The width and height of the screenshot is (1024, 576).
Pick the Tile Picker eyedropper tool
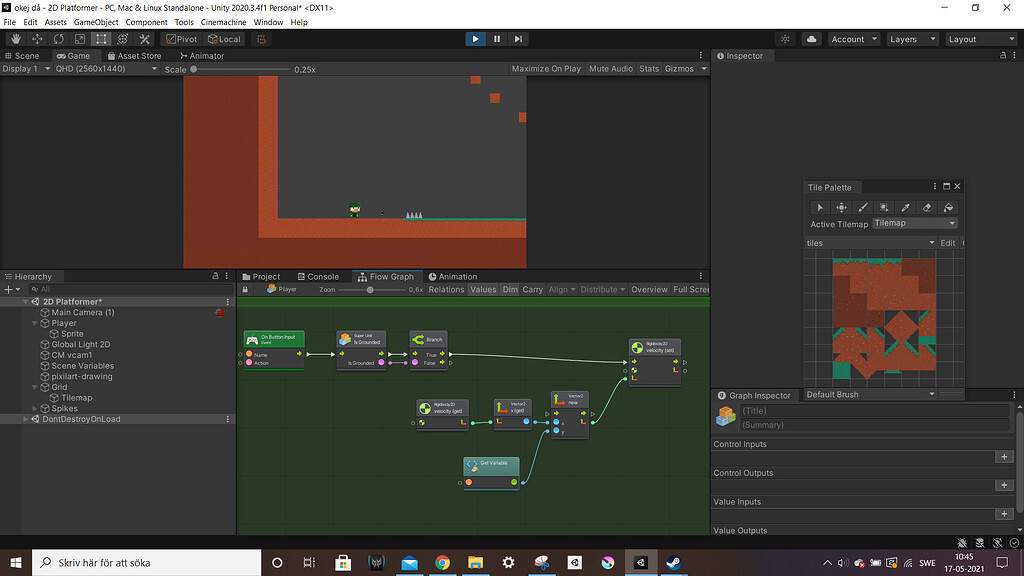(x=905, y=207)
